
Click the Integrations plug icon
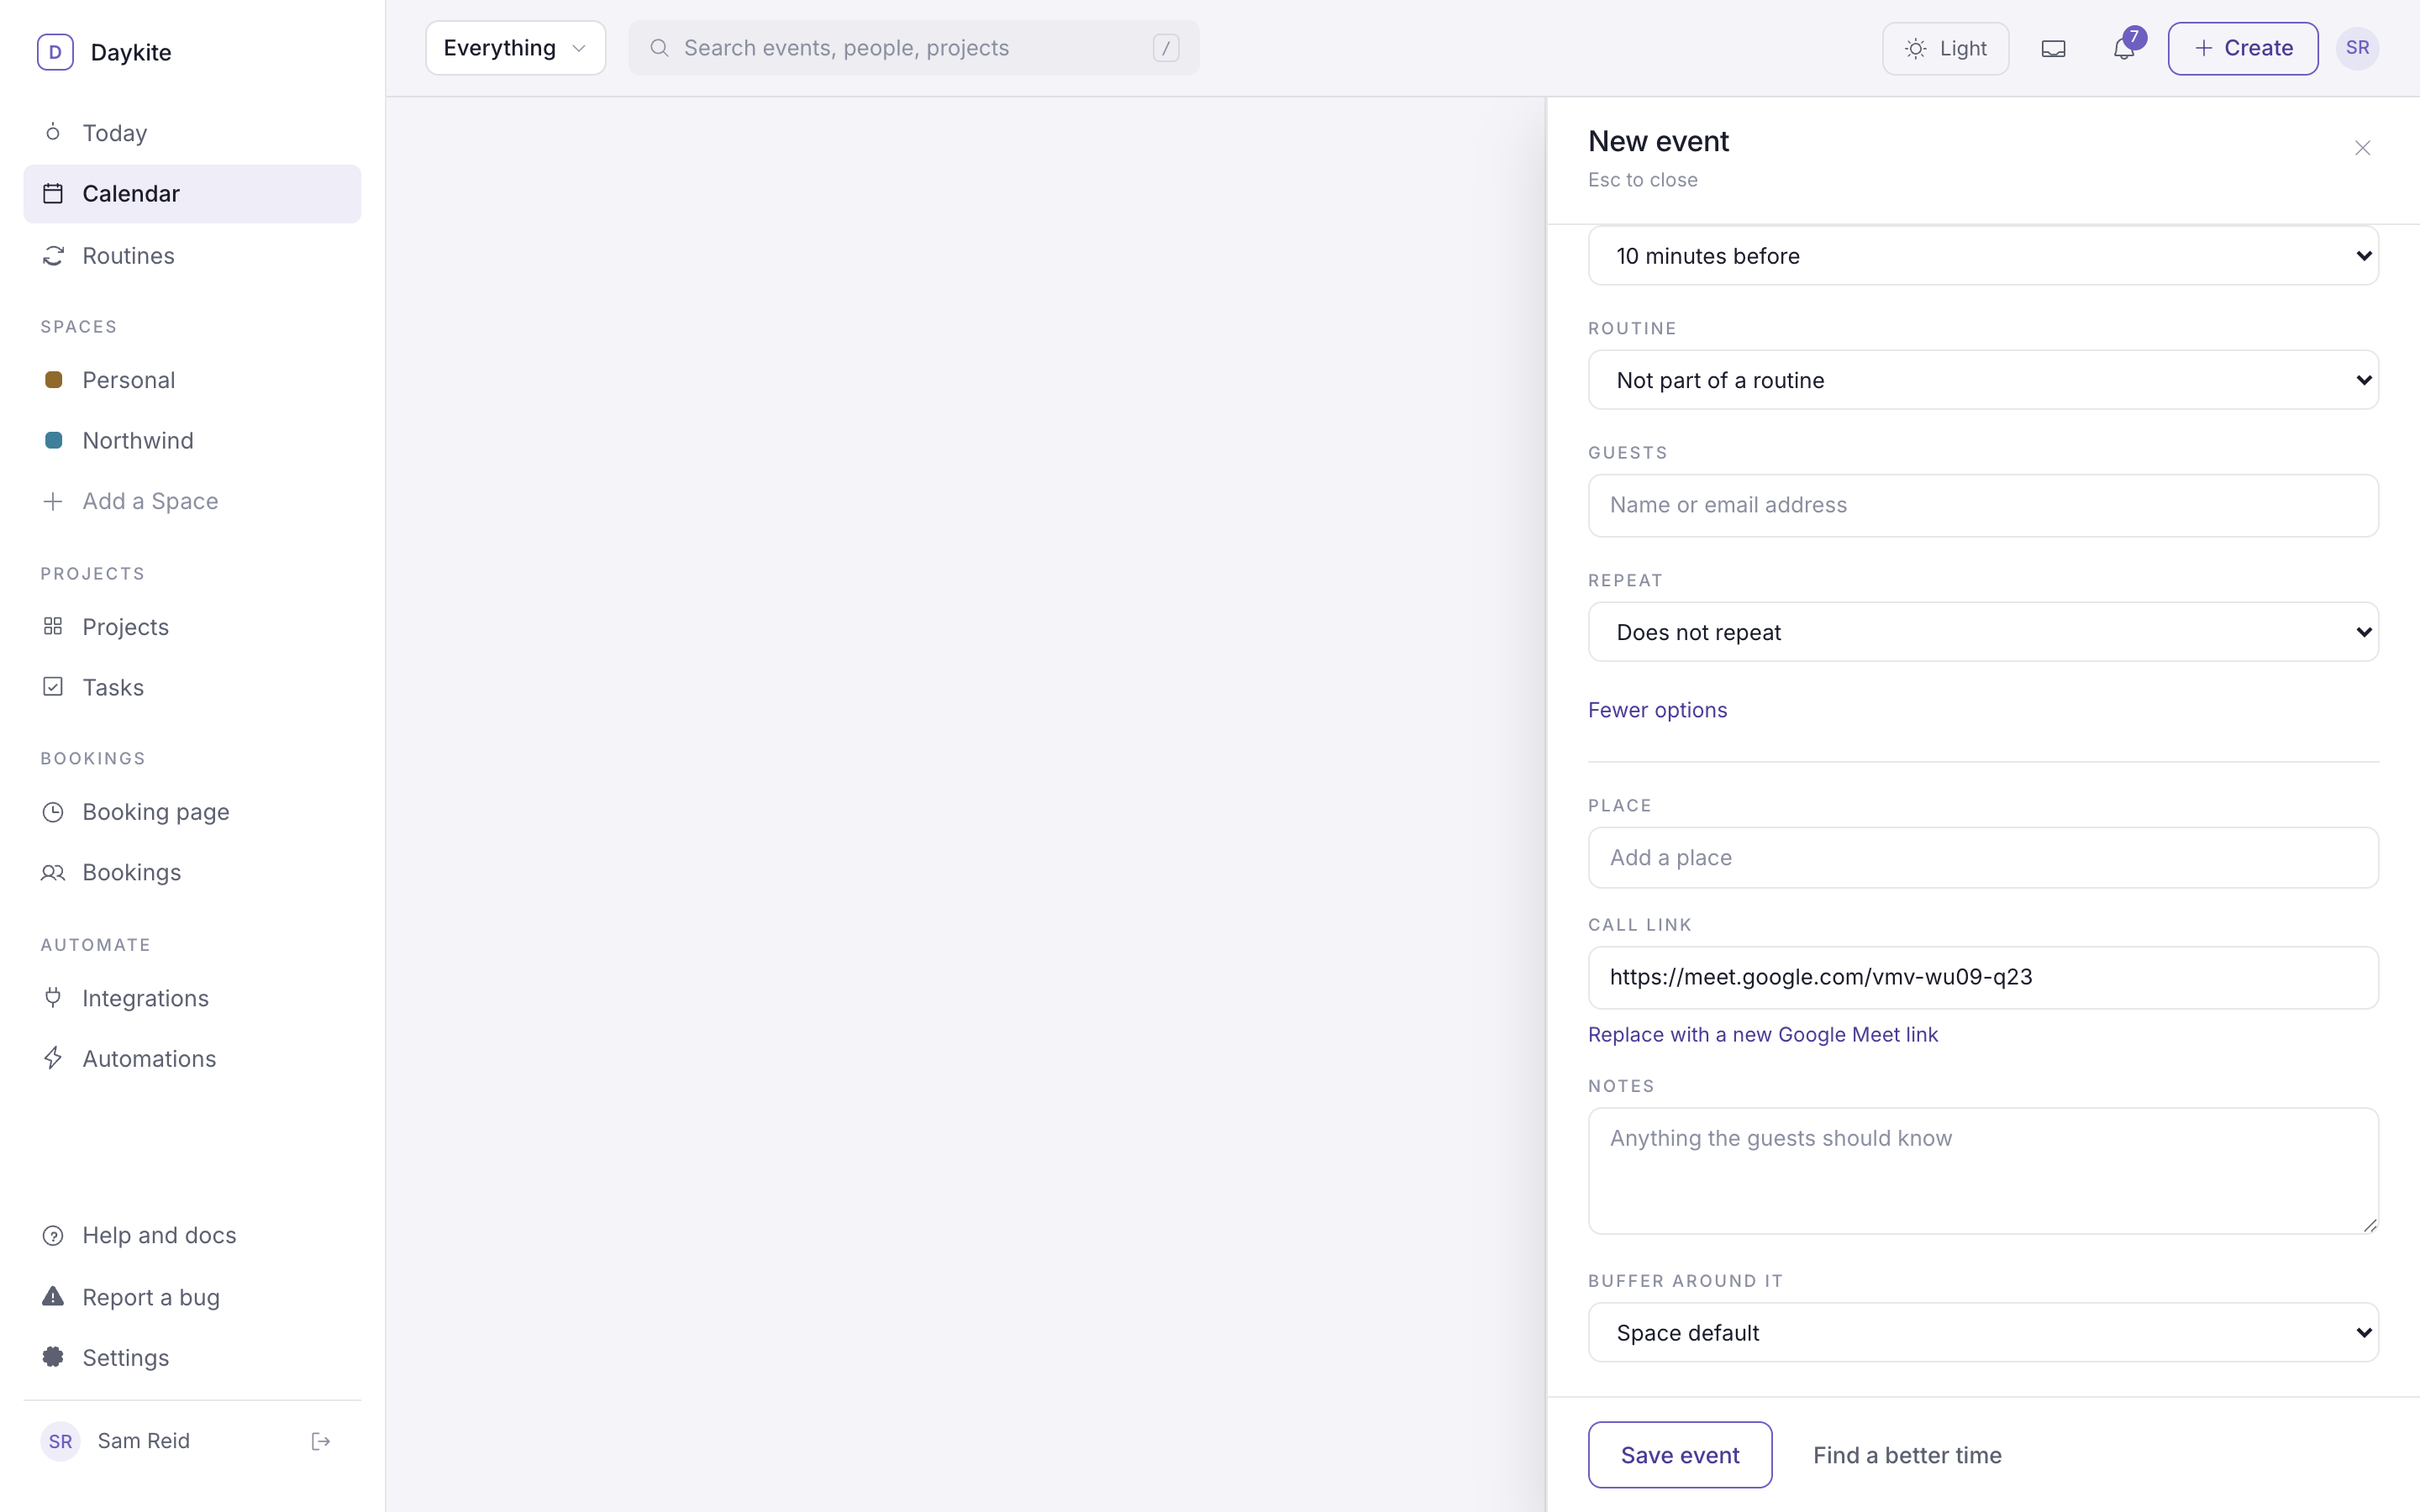(53, 998)
